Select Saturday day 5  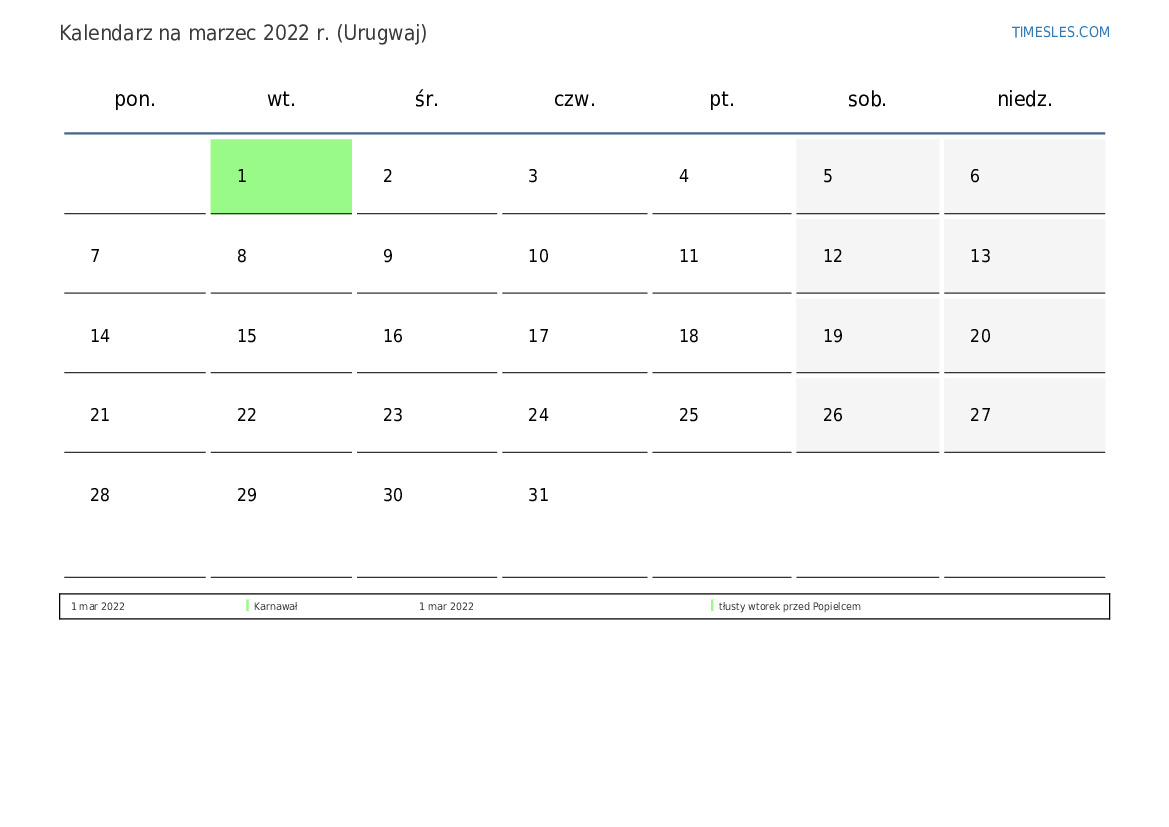point(867,176)
